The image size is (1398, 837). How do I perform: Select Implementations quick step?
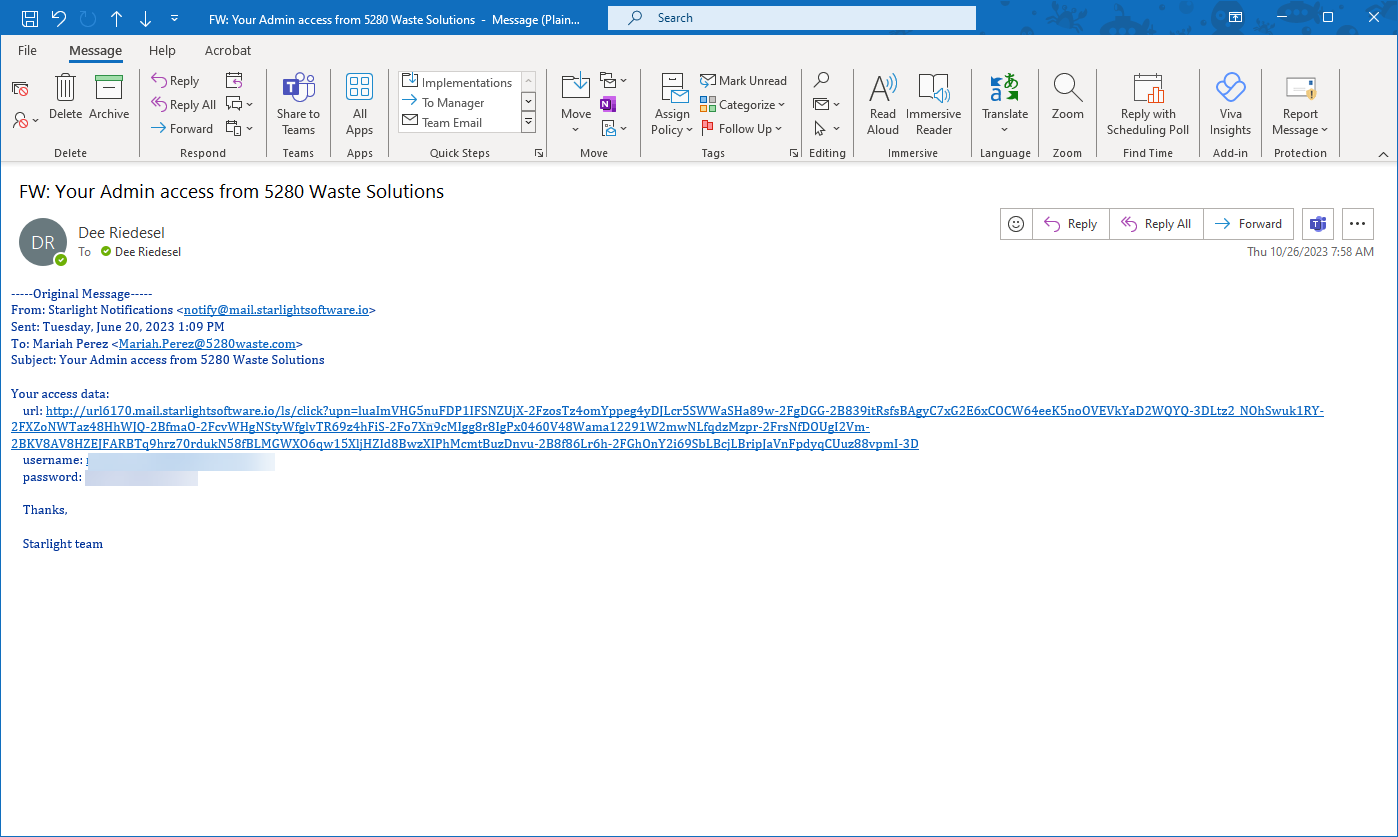pyautogui.click(x=458, y=83)
